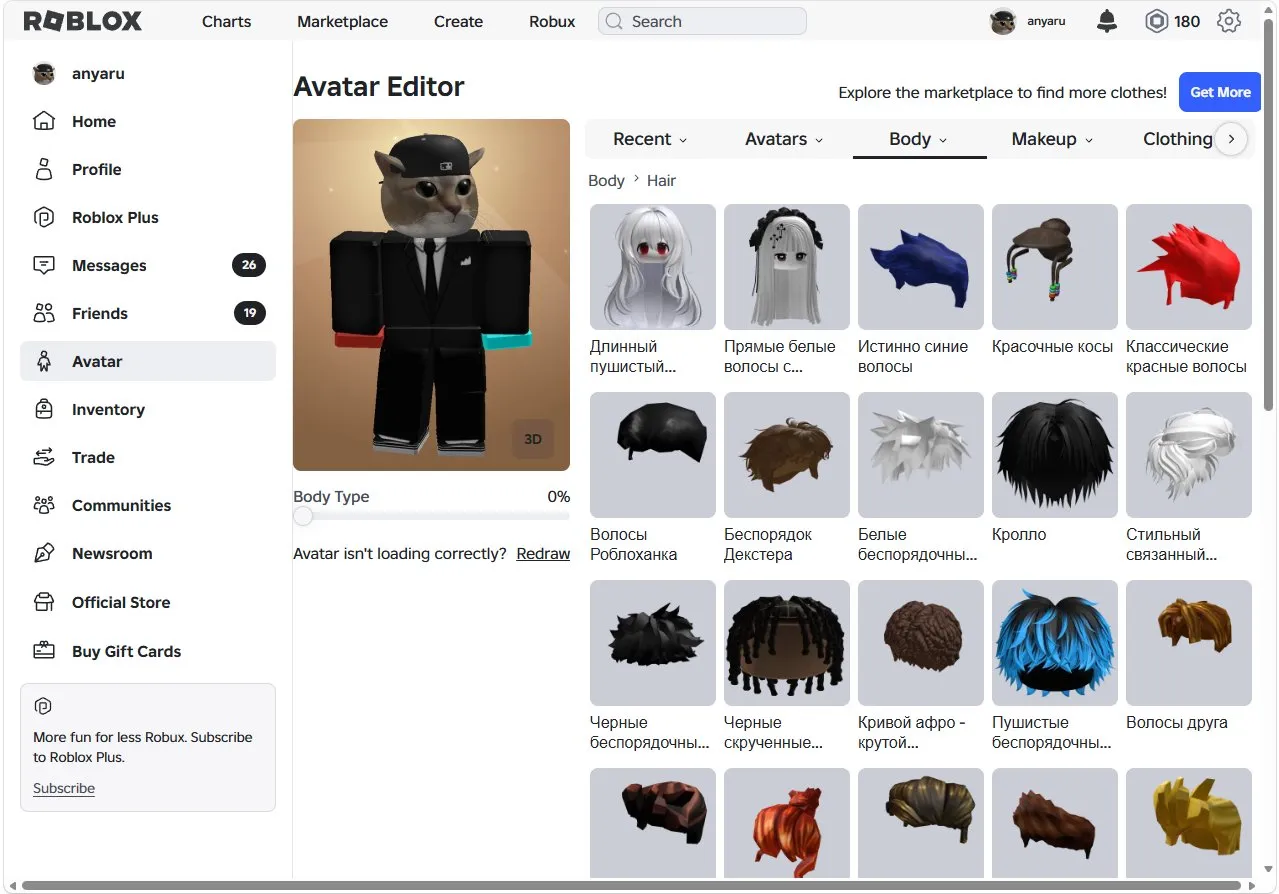Click the Roblox Plus icon in promo card

[x=42, y=707]
